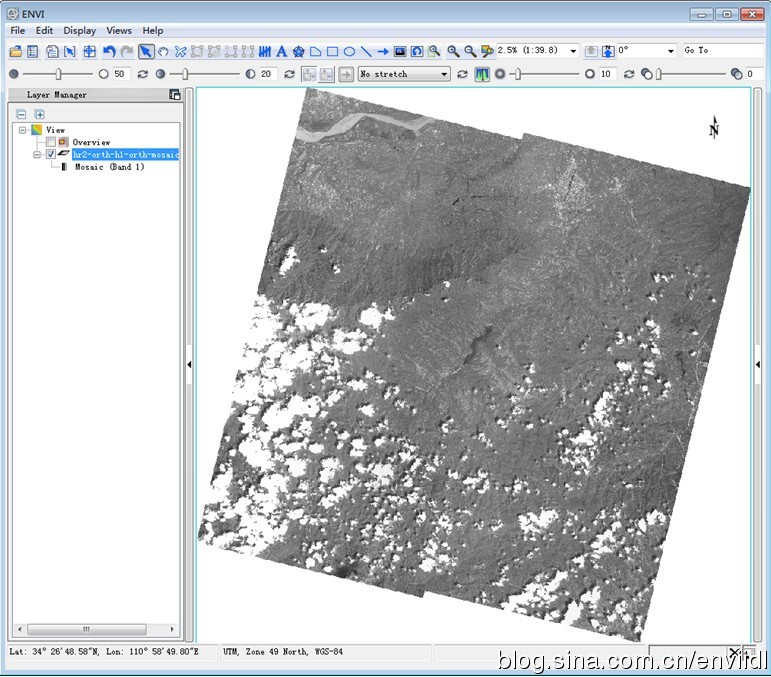The image size is (771, 677).
Task: Click the zoom in magnifier icon
Action: (452, 51)
